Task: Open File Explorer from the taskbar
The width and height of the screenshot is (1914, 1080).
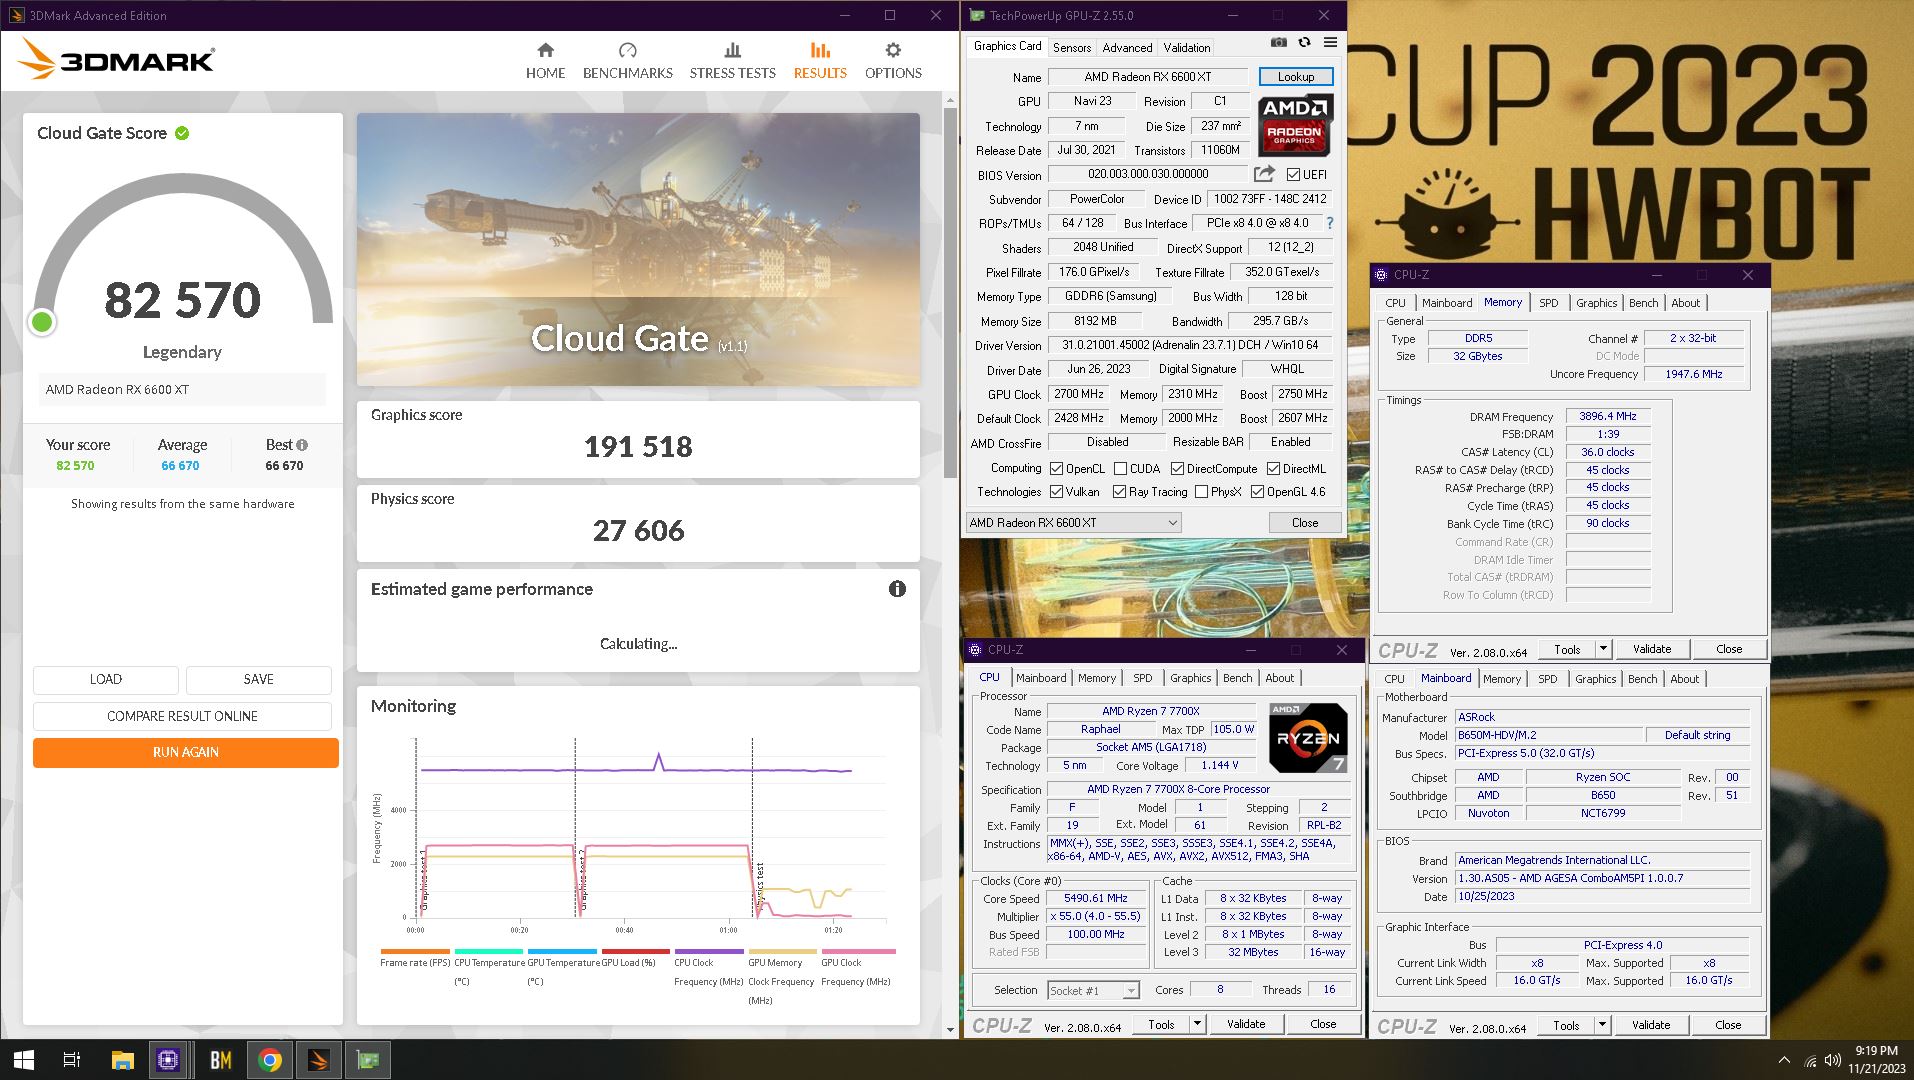Action: click(x=122, y=1060)
